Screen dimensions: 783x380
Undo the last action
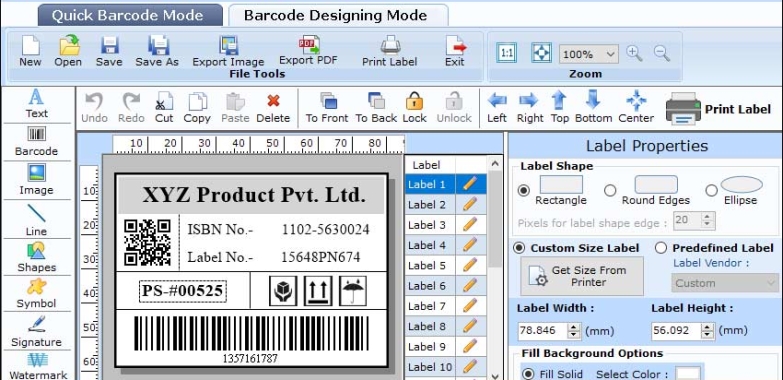94,108
